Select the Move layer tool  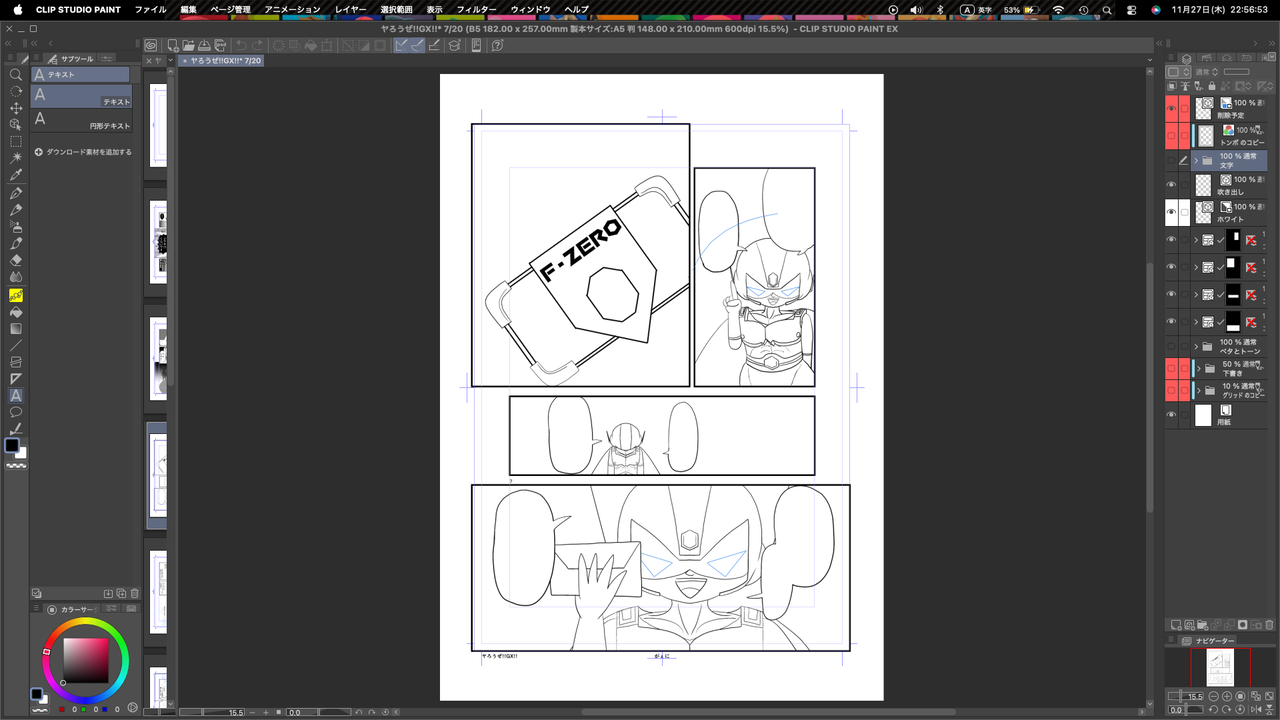point(16,108)
